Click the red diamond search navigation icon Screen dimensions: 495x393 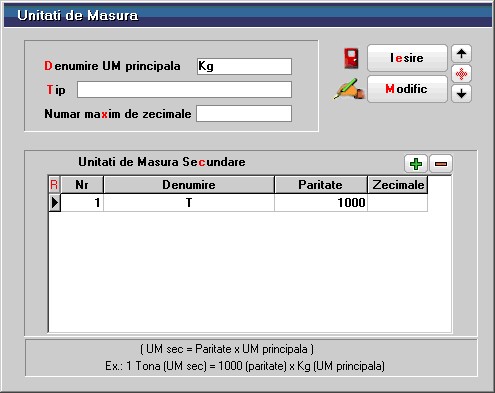coord(461,74)
